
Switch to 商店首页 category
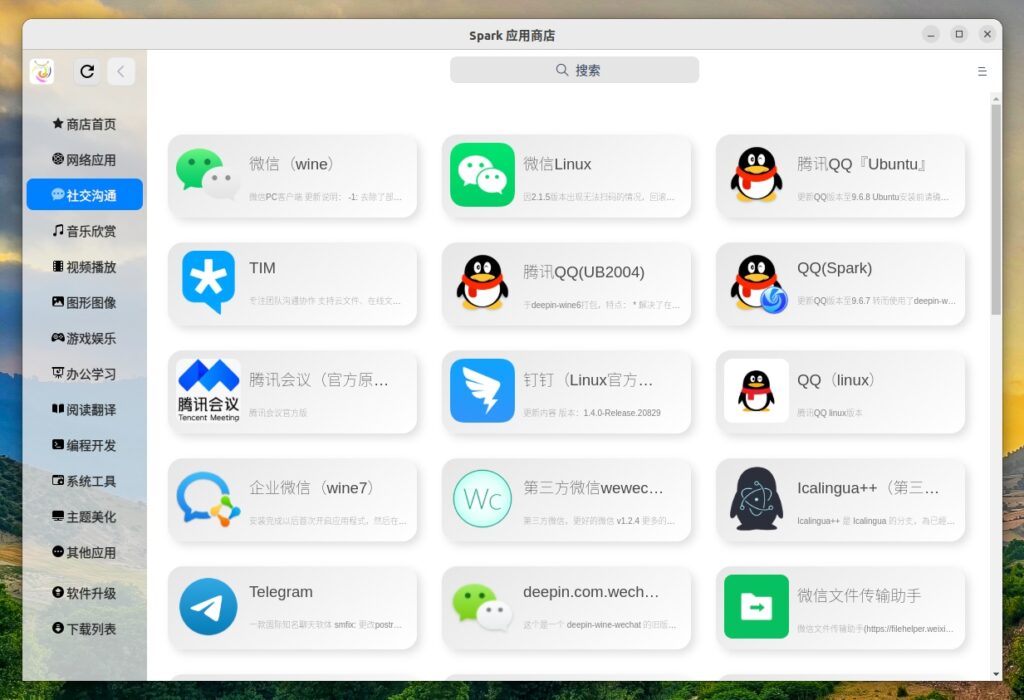[85, 124]
